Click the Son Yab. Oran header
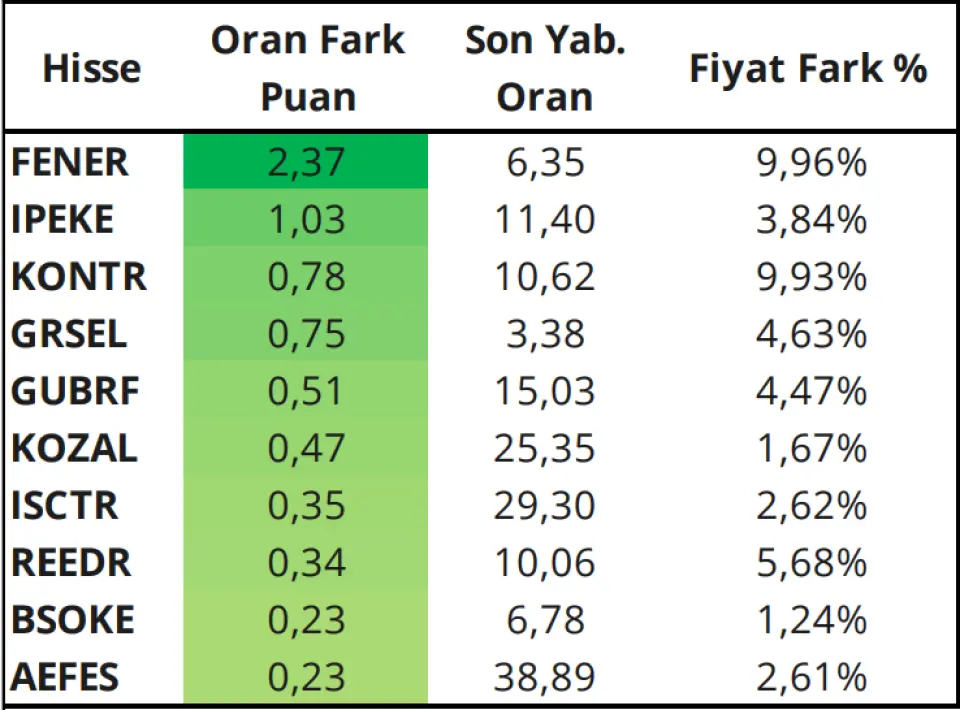Screen dimensions: 960x710 pyautogui.click(x=545, y=68)
